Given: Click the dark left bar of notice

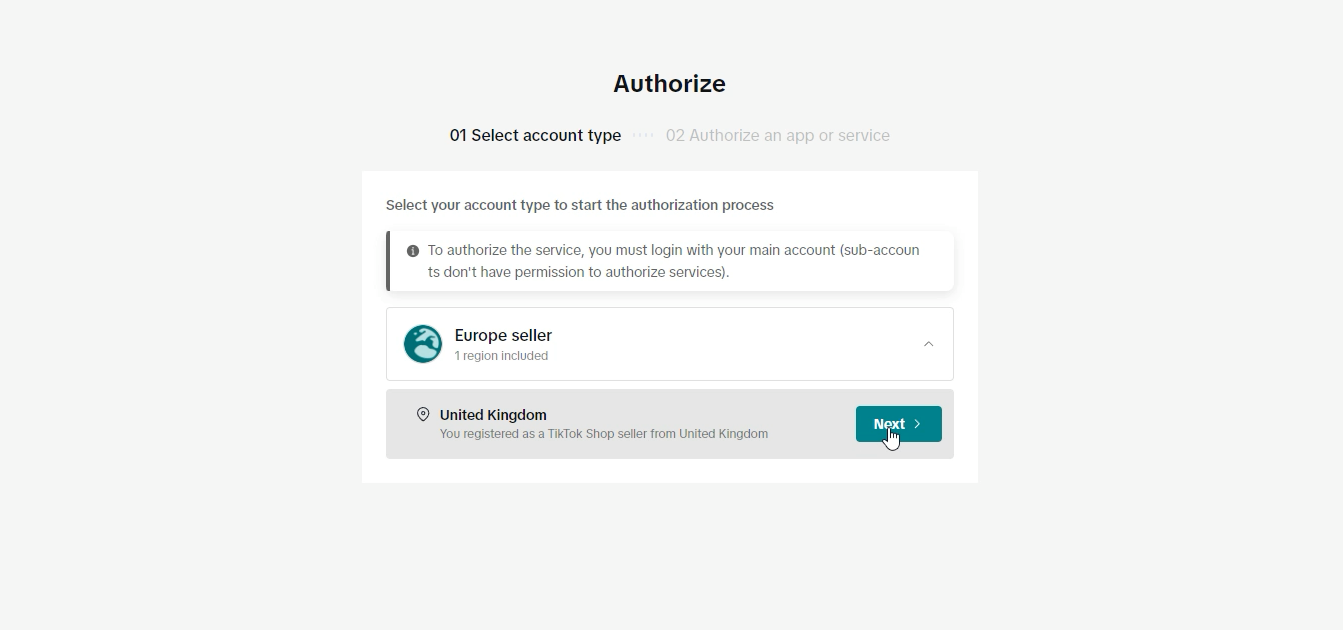Looking at the screenshot, I should pos(388,261).
